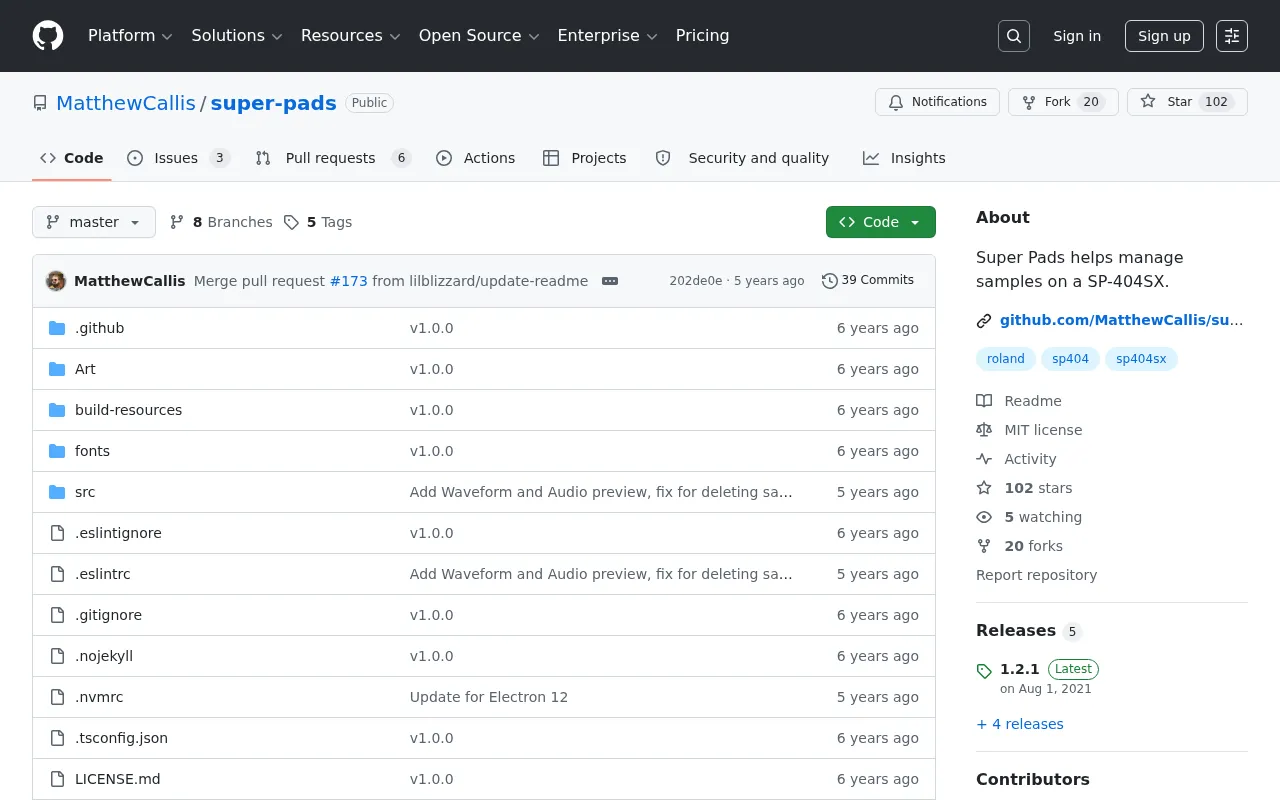Click Report repository link
The height and width of the screenshot is (800, 1280).
1036,575
